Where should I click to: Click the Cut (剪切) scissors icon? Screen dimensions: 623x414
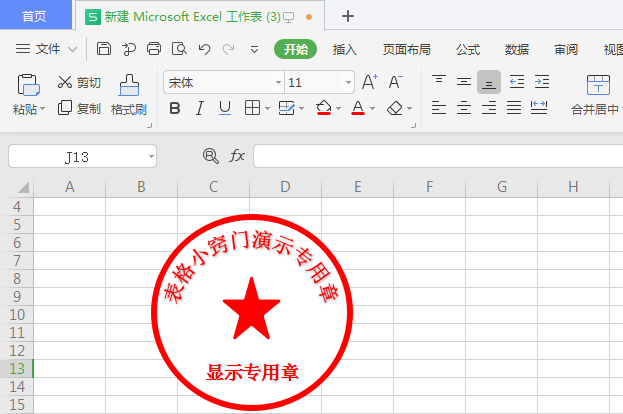click(x=66, y=82)
